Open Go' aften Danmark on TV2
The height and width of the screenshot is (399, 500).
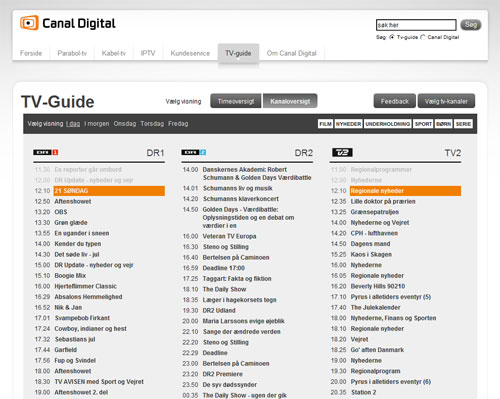tap(377, 350)
